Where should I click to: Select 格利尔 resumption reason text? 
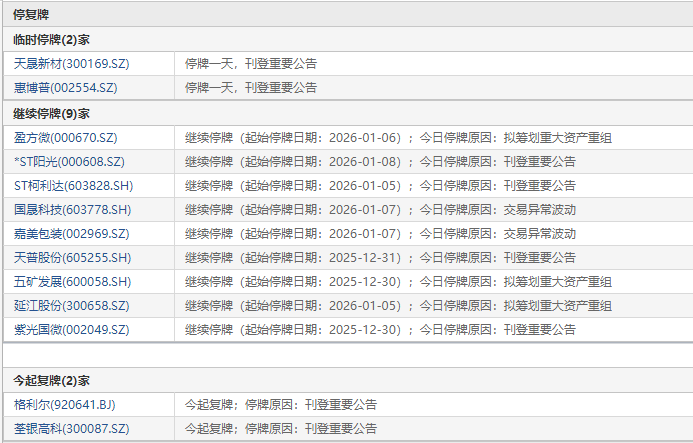(x=281, y=405)
